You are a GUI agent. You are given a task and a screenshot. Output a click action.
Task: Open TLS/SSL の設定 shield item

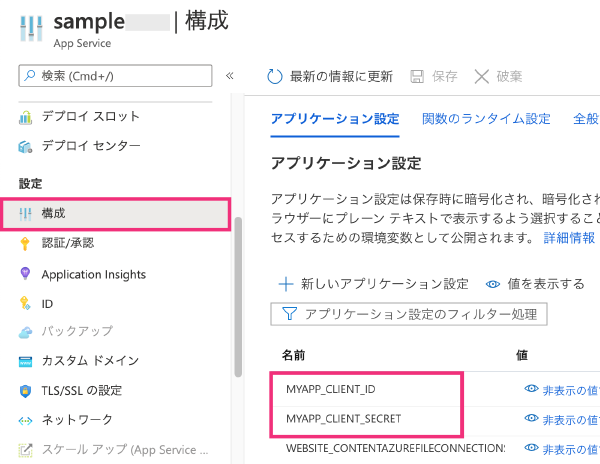click(81, 390)
